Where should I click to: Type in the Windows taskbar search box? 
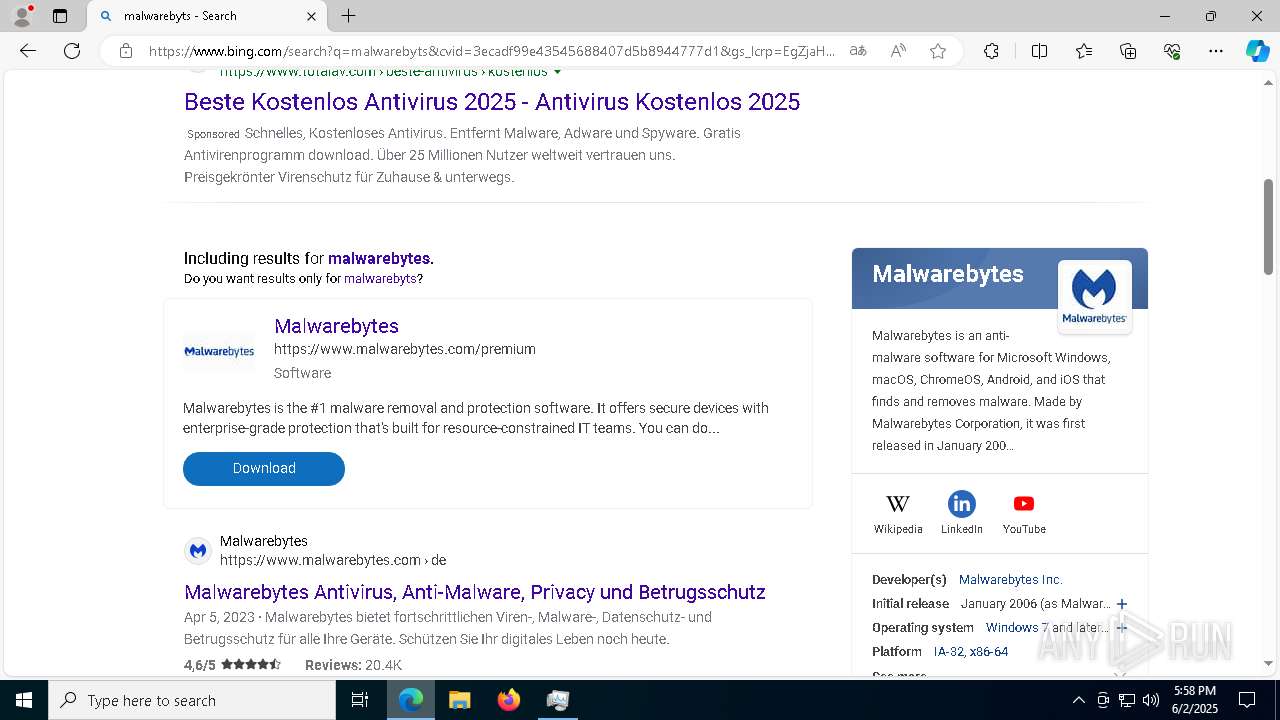click(x=192, y=700)
